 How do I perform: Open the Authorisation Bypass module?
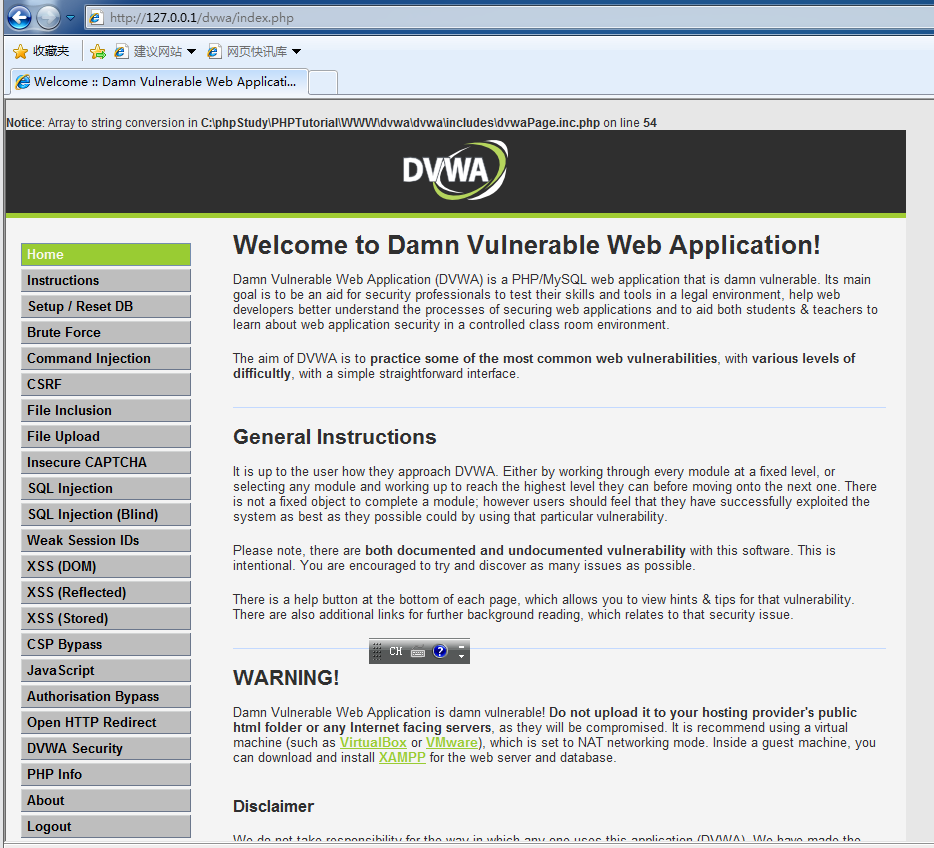pyautogui.click(x=106, y=696)
